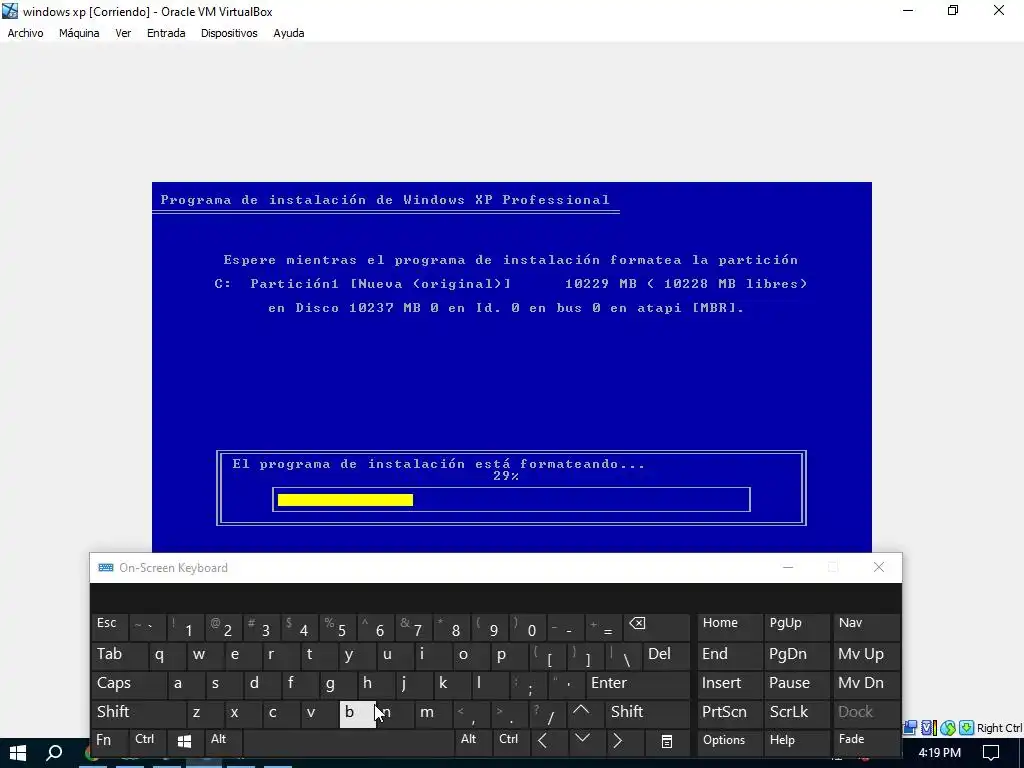This screenshot has height=768, width=1024.
Task: Click the highlighted b key
Action: point(357,714)
